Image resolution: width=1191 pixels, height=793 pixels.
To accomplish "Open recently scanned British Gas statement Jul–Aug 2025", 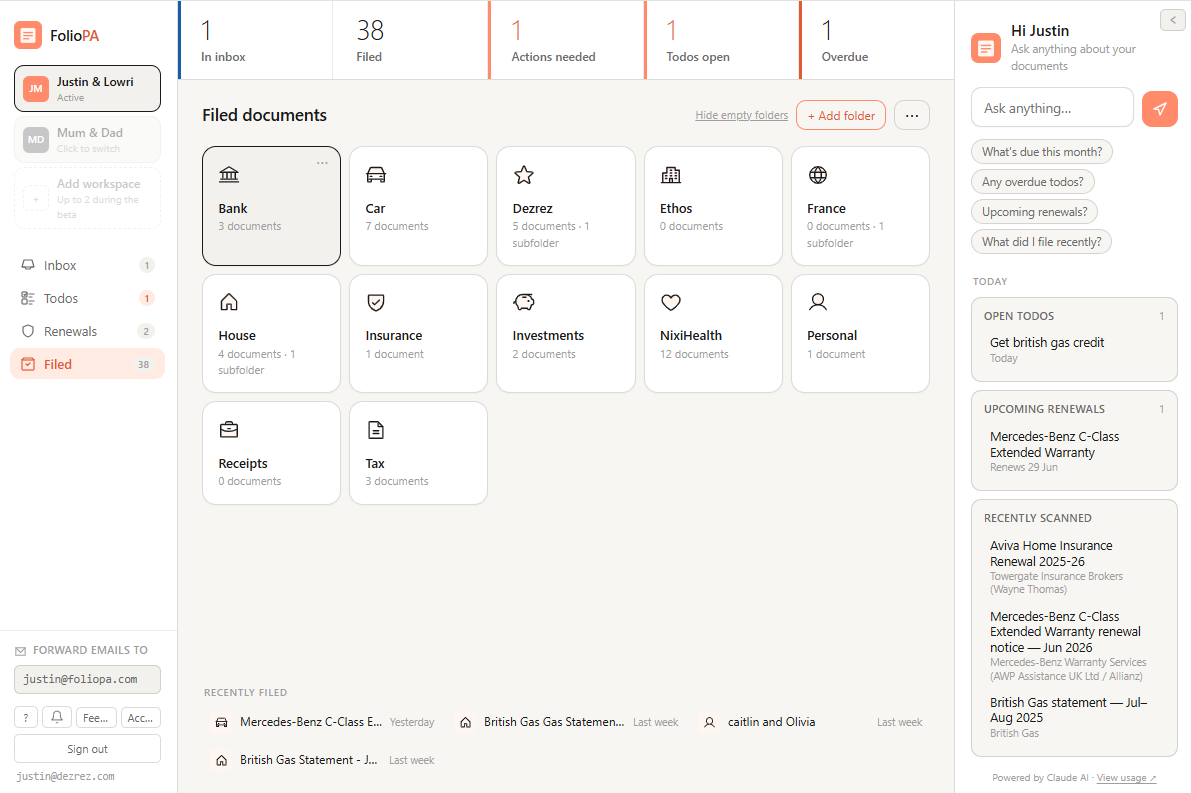I will click(x=1074, y=717).
